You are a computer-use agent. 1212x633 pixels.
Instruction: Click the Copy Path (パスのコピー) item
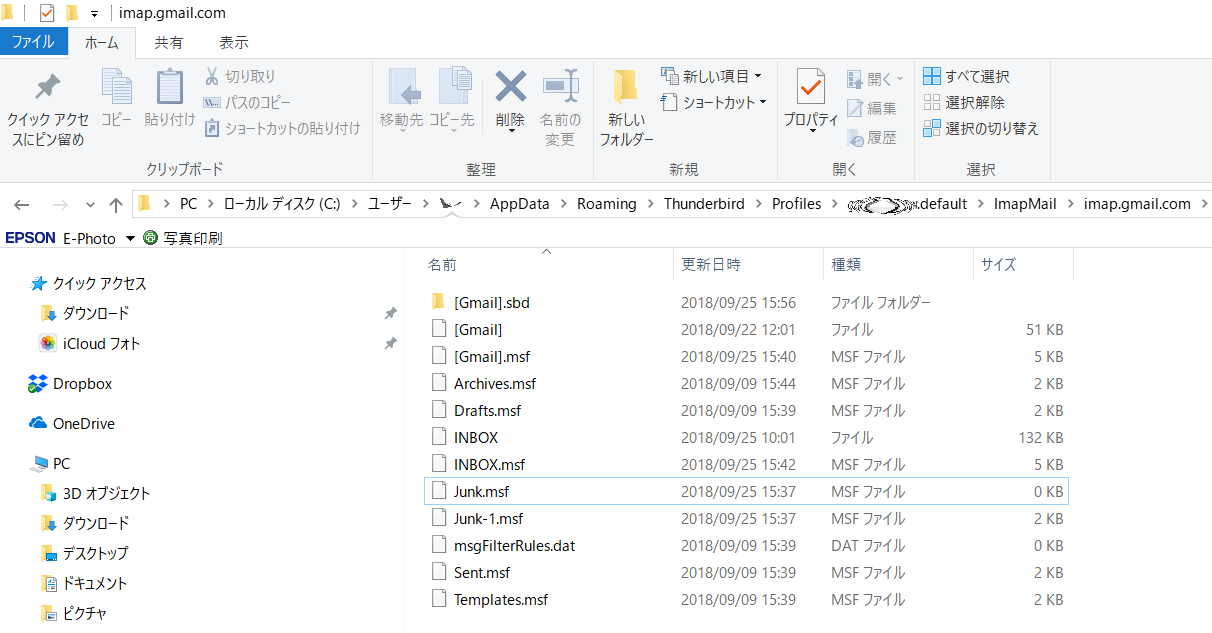[247, 102]
